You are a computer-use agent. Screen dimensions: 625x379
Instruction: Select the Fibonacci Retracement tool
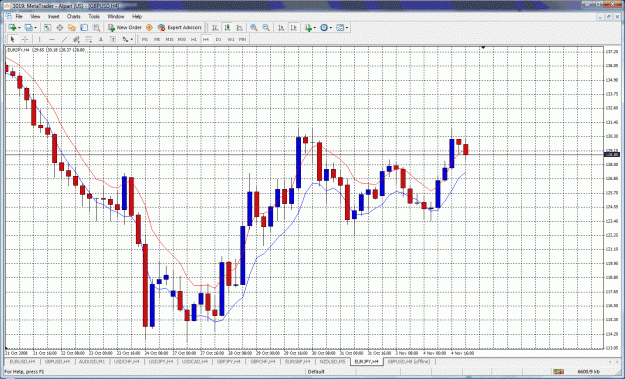[88, 39]
